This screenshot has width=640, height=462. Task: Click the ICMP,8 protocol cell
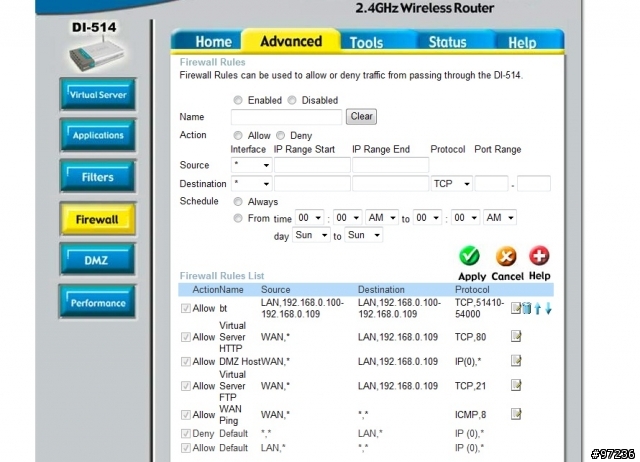point(471,415)
